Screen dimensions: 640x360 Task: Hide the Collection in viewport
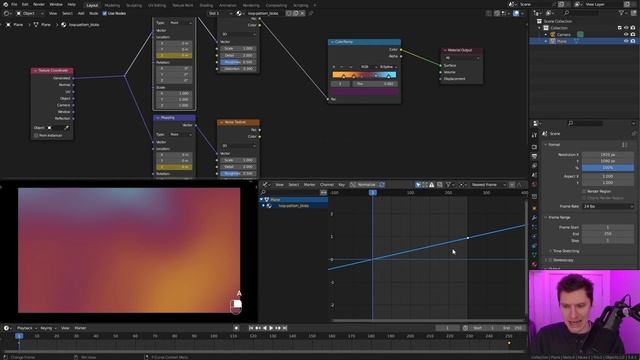626,28
